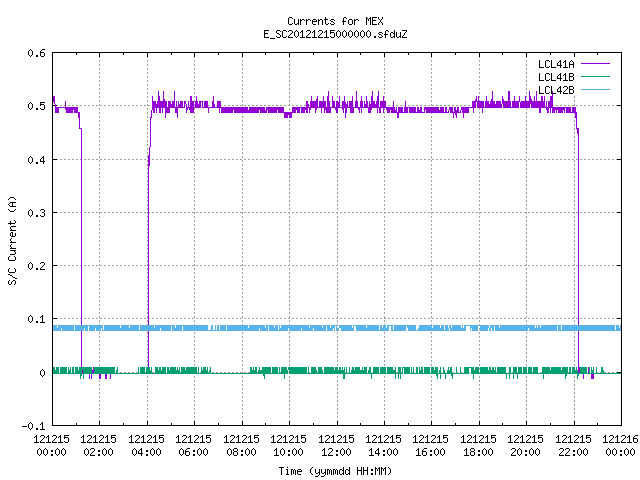This screenshot has width=640, height=480.
Task: Click the chart title 'Currents for MEX'
Action: [335, 21]
